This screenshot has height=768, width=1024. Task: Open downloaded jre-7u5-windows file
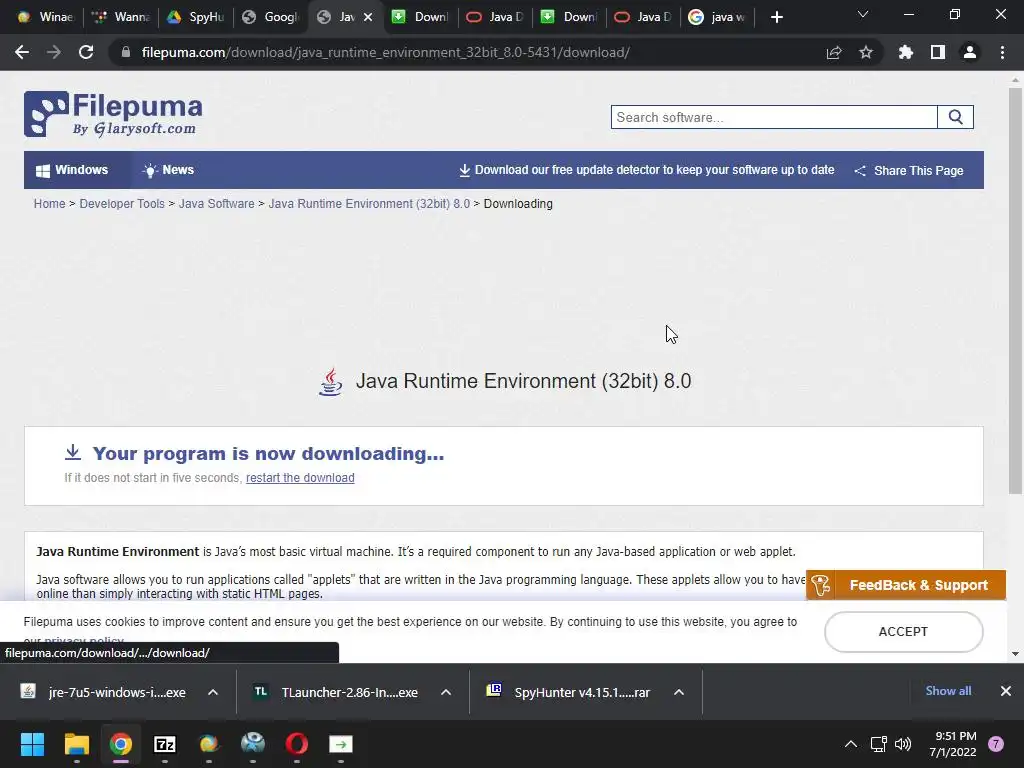pos(104,692)
